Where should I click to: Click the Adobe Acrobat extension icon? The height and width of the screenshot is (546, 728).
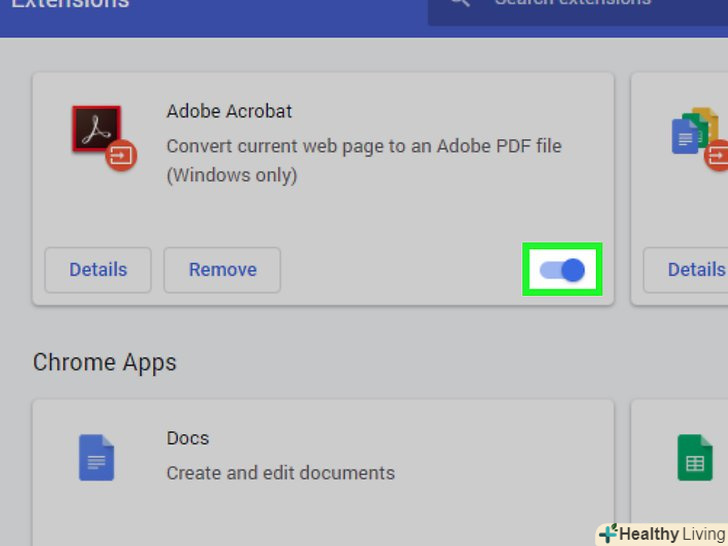click(104, 138)
